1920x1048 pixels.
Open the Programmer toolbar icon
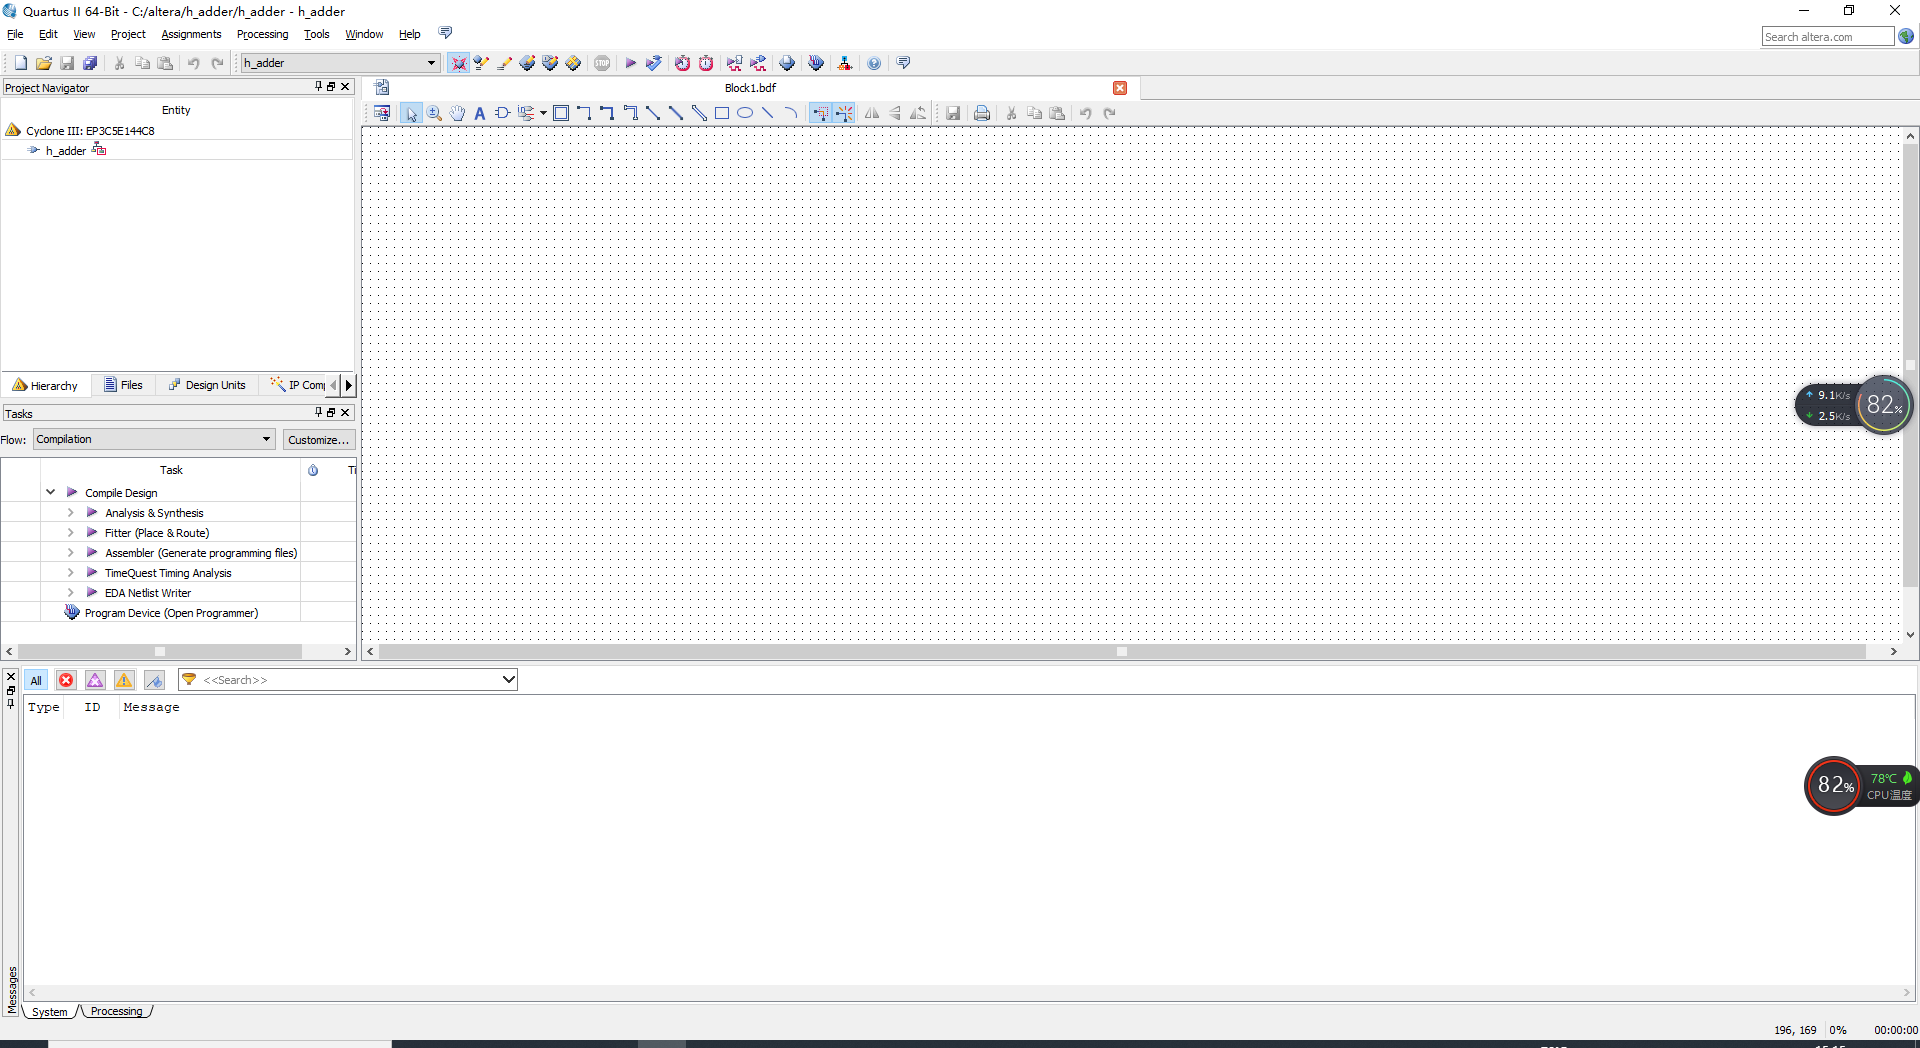tap(816, 63)
